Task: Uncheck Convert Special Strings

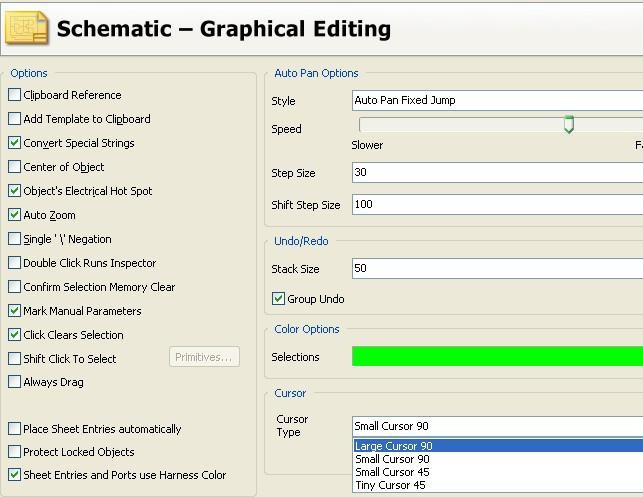Action: pos(14,143)
